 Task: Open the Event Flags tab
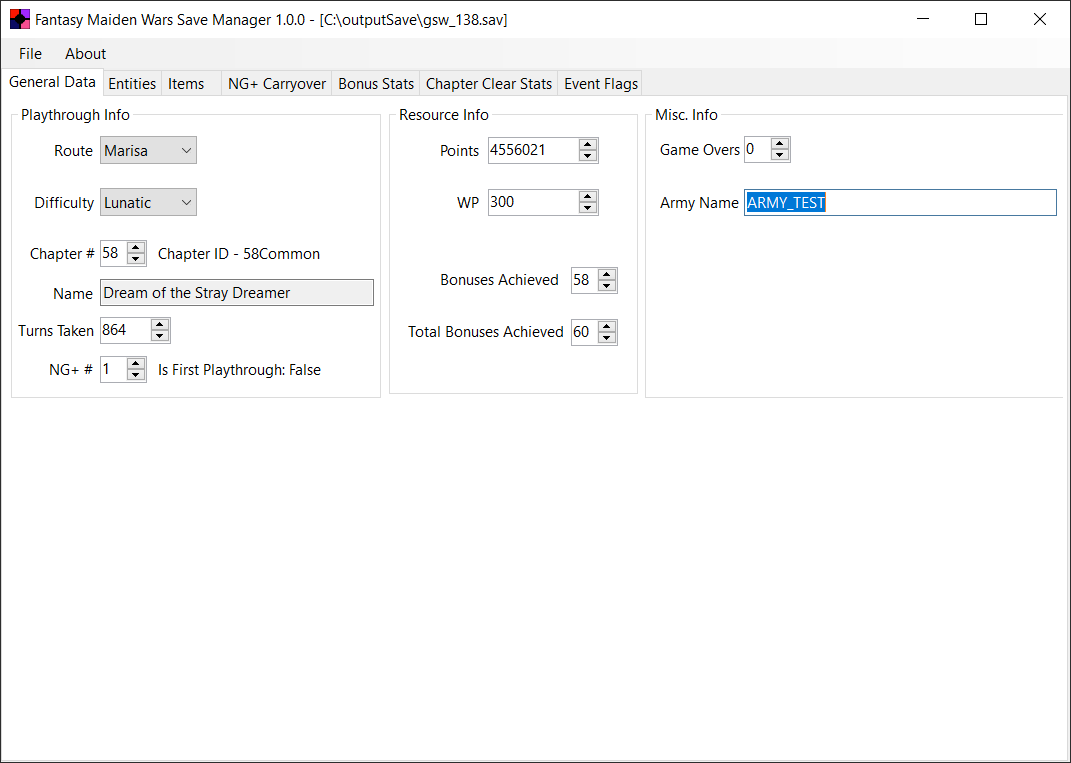click(600, 83)
